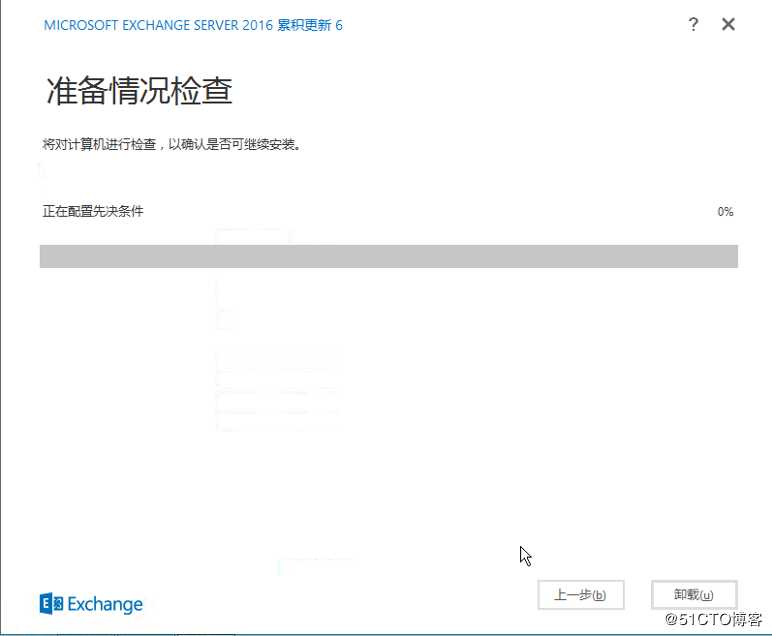Click the 0% progress value
The width and height of the screenshot is (772, 636).
point(725,212)
